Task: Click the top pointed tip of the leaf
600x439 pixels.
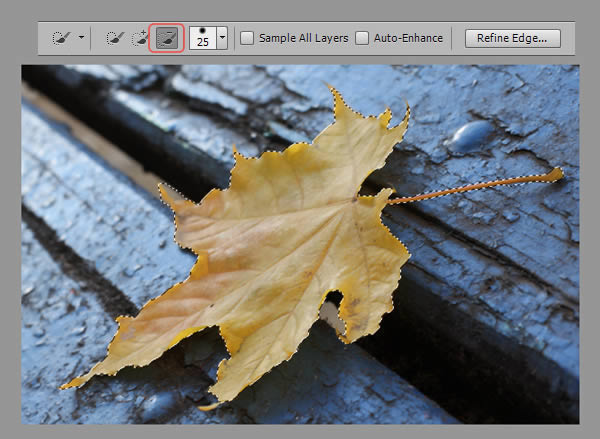Action: [334, 90]
